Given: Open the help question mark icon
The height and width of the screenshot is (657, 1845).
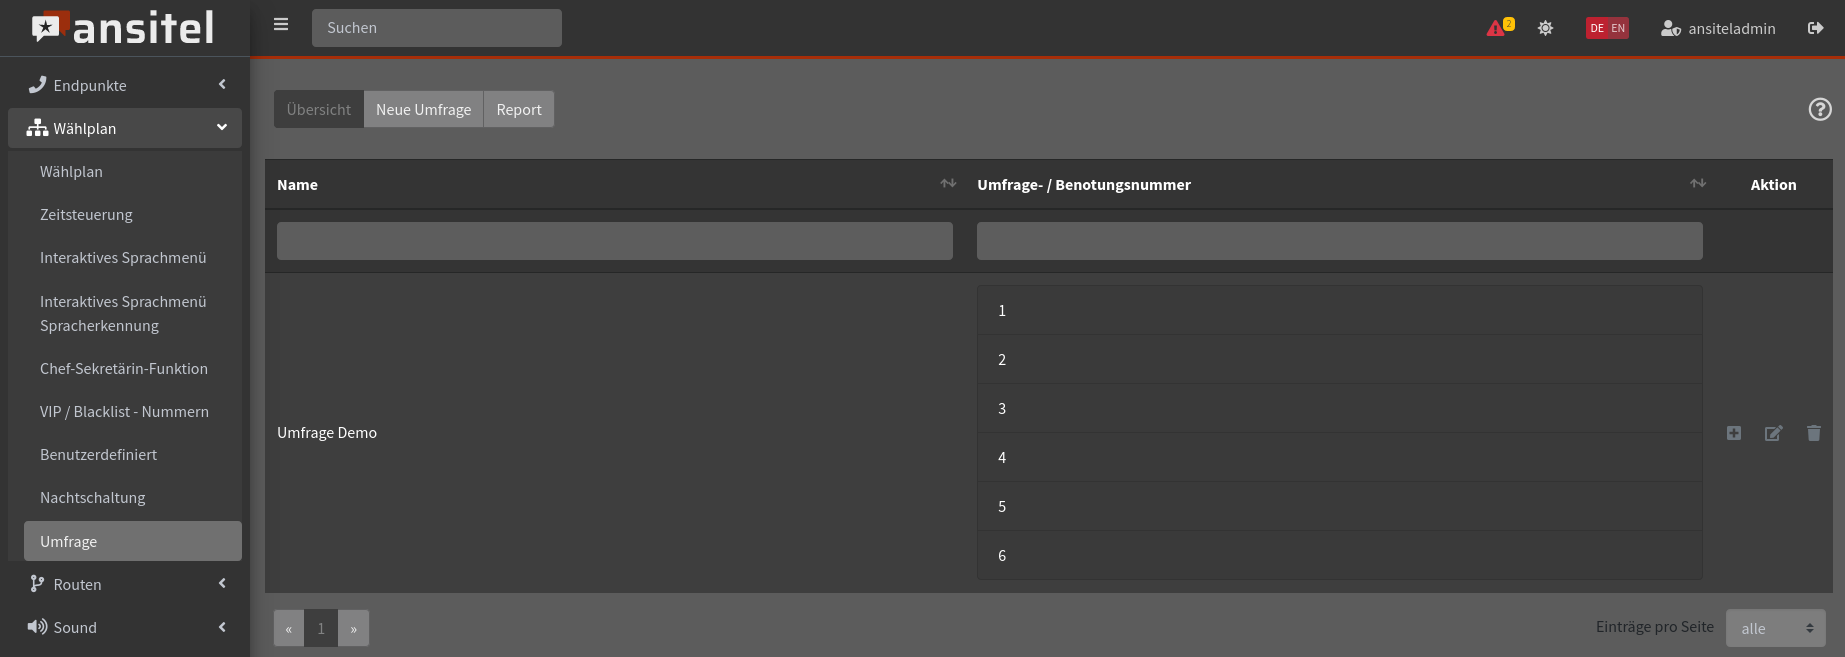Looking at the screenshot, I should click(1820, 109).
